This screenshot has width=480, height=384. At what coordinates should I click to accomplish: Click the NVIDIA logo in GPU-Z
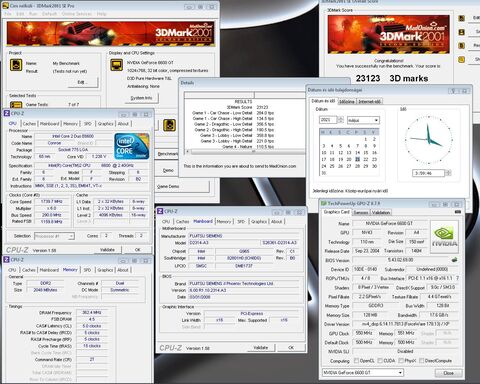[x=444, y=237]
